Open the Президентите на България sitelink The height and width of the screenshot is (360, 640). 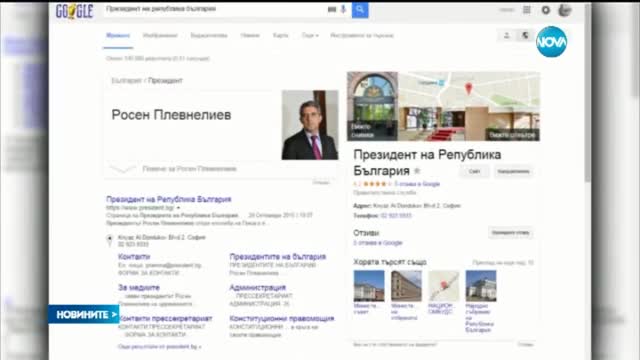(x=278, y=257)
